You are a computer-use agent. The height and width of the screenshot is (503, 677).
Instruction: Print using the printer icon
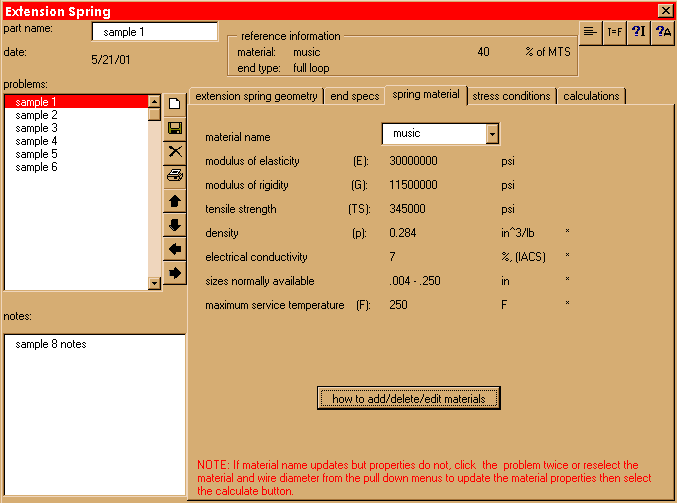click(x=175, y=176)
